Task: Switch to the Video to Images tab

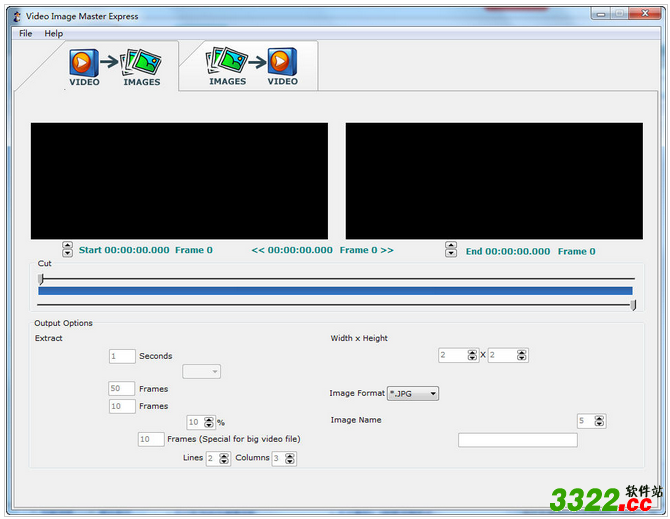Action: pyautogui.click(x=115, y=67)
